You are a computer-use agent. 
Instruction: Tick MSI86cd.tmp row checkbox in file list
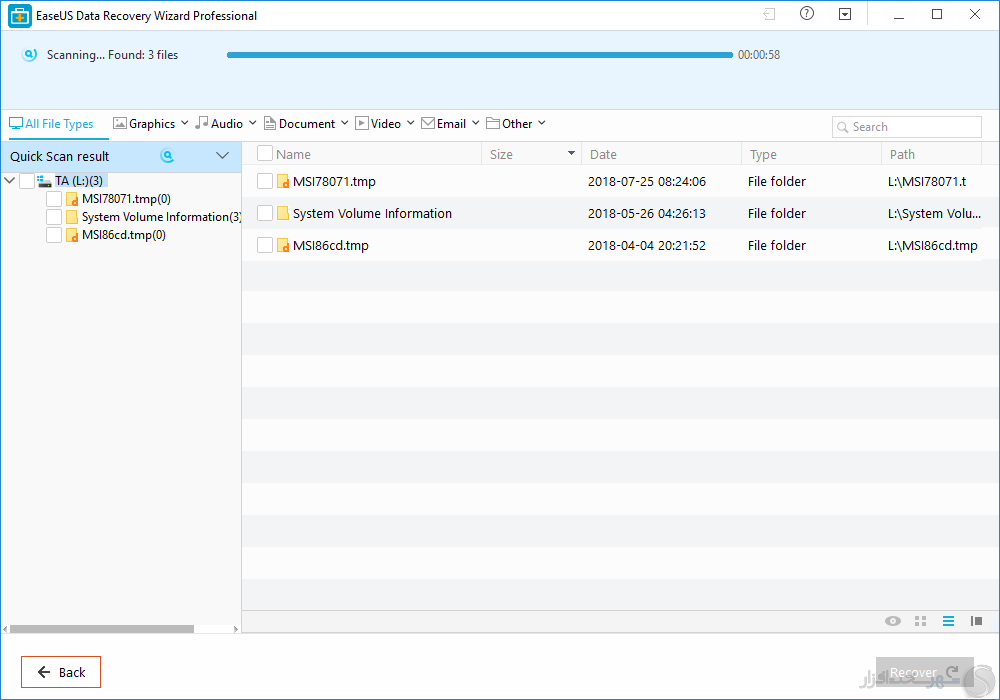265,245
